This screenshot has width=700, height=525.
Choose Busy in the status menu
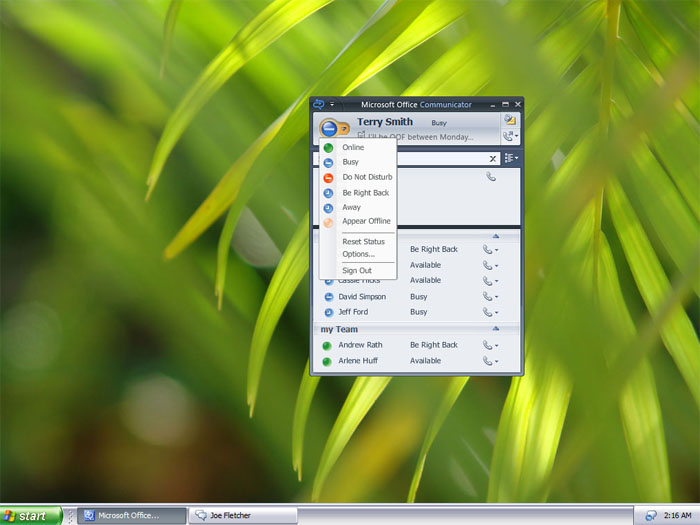click(x=358, y=162)
